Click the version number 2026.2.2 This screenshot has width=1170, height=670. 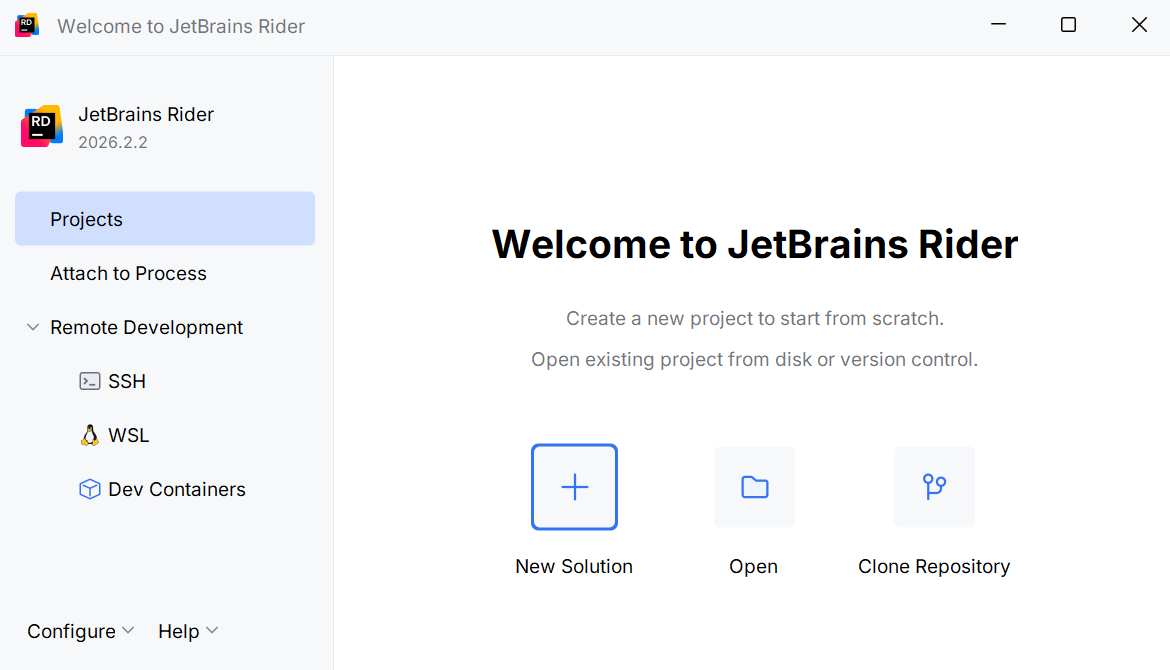(113, 142)
